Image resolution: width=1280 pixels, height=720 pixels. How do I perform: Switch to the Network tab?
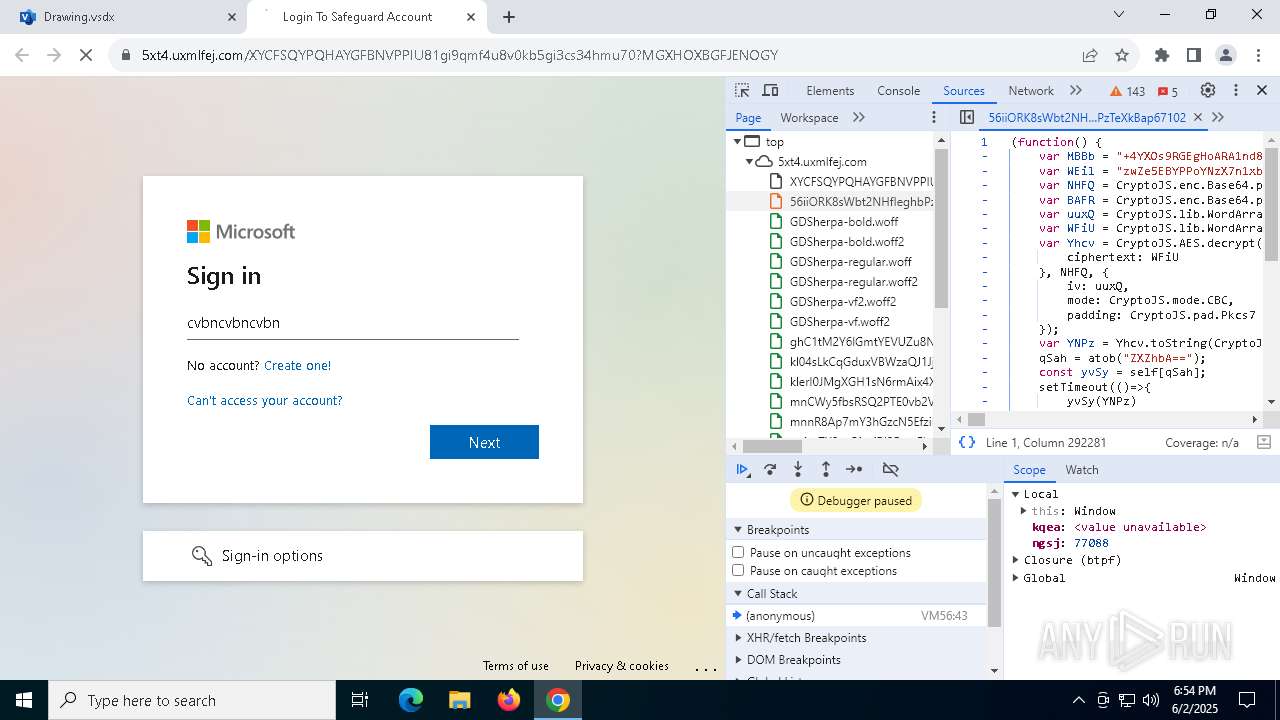(1031, 91)
